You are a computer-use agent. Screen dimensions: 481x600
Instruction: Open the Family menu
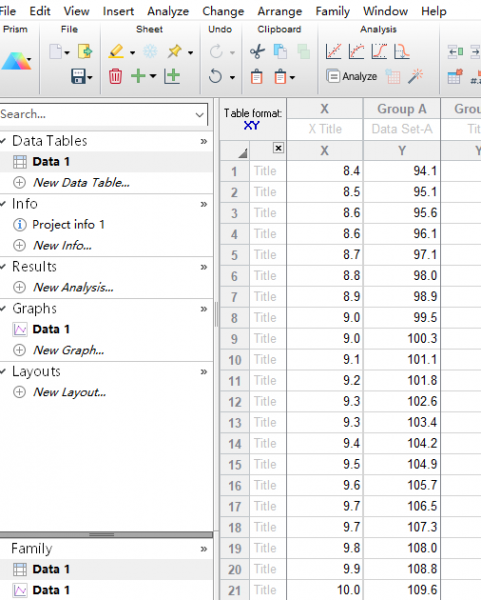(333, 11)
